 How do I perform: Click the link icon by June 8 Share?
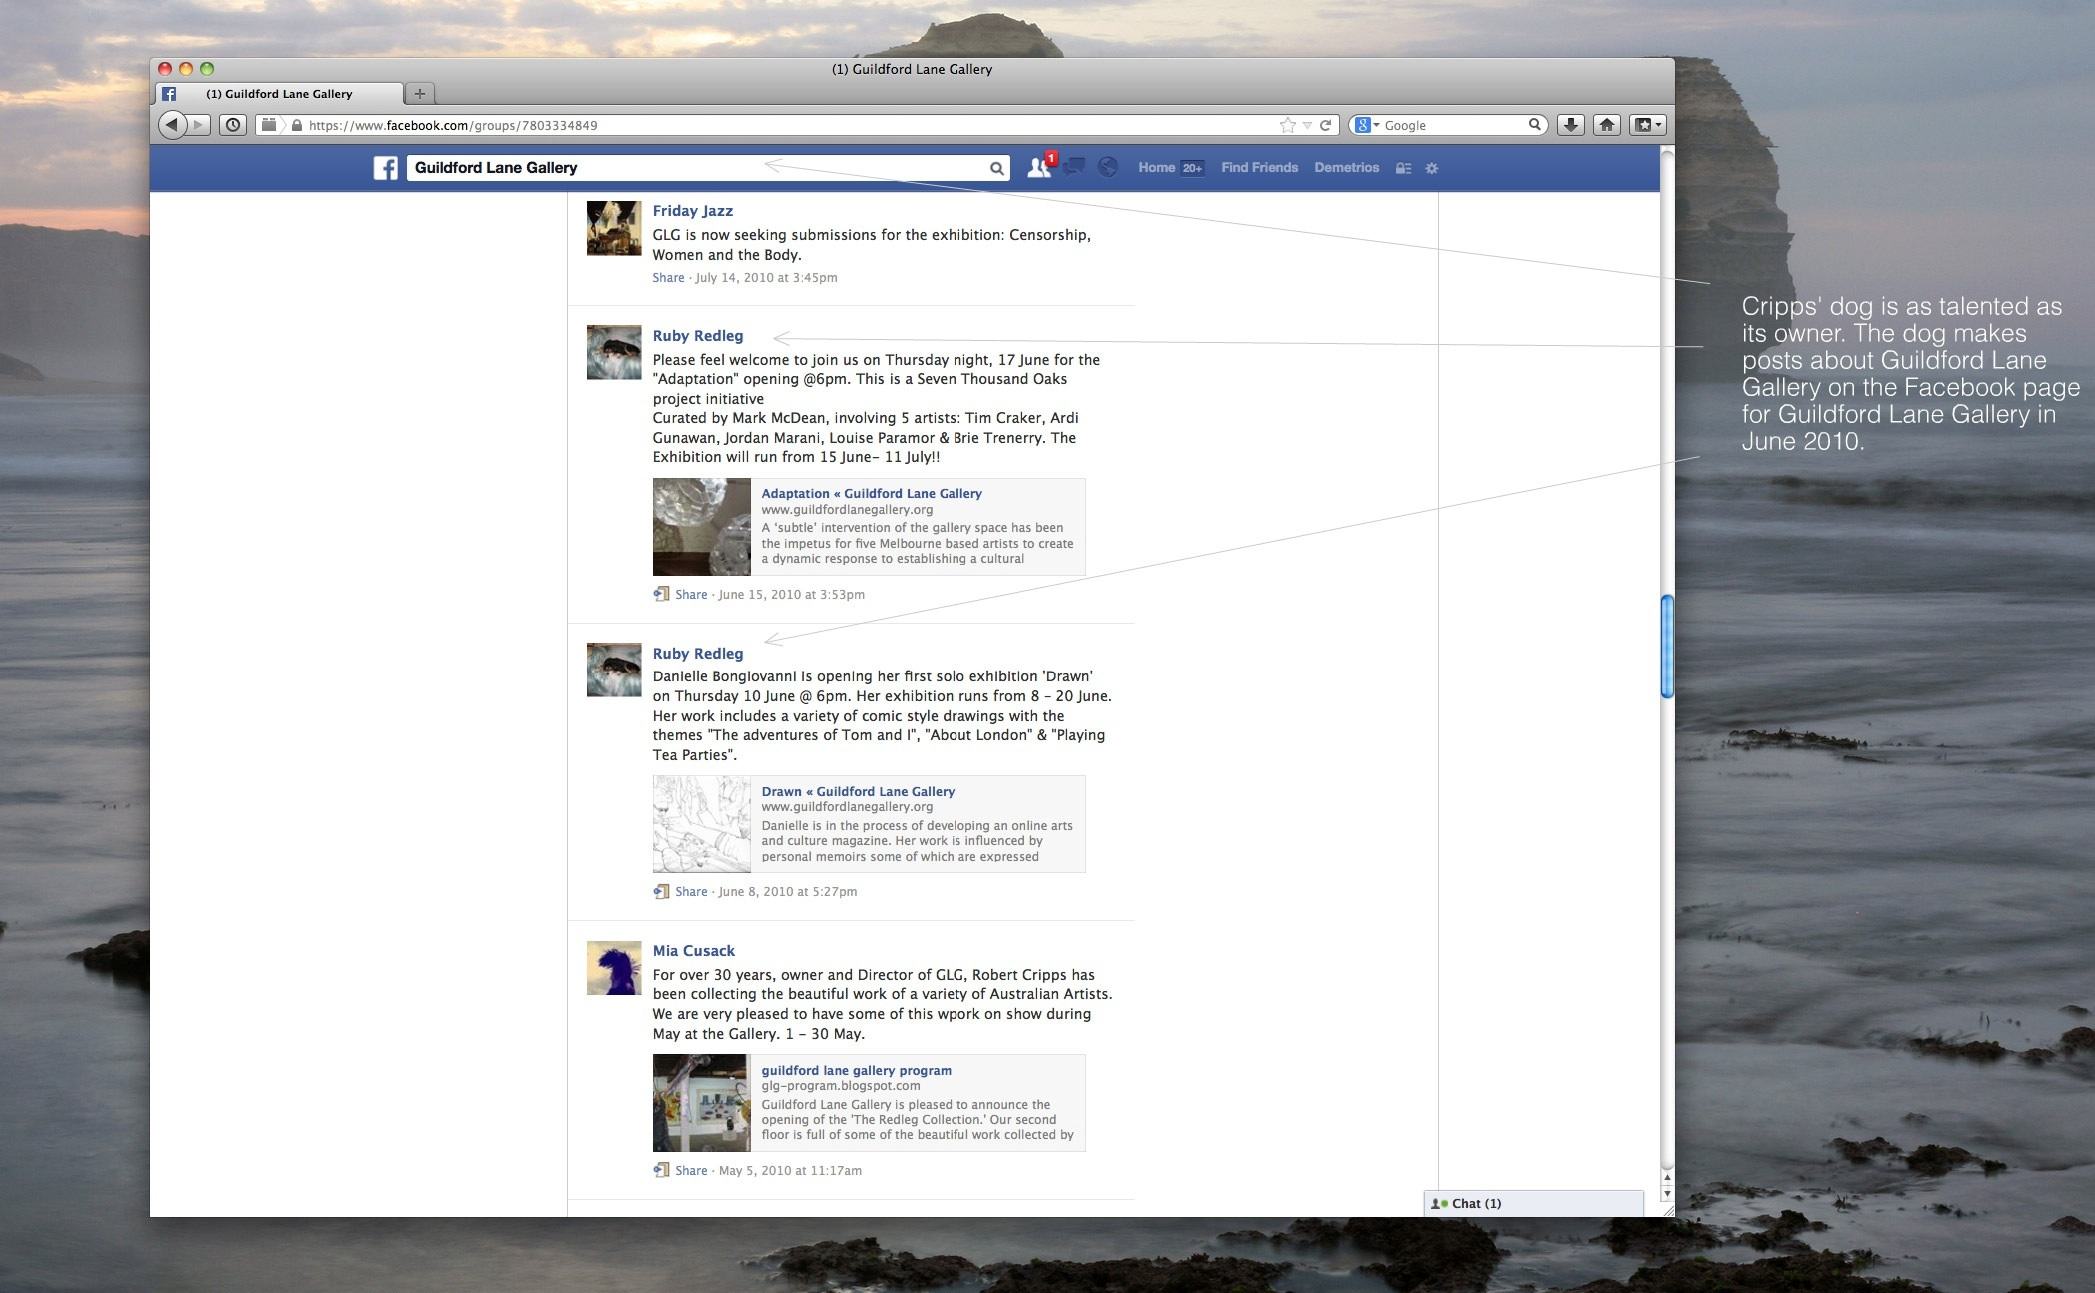(x=661, y=891)
